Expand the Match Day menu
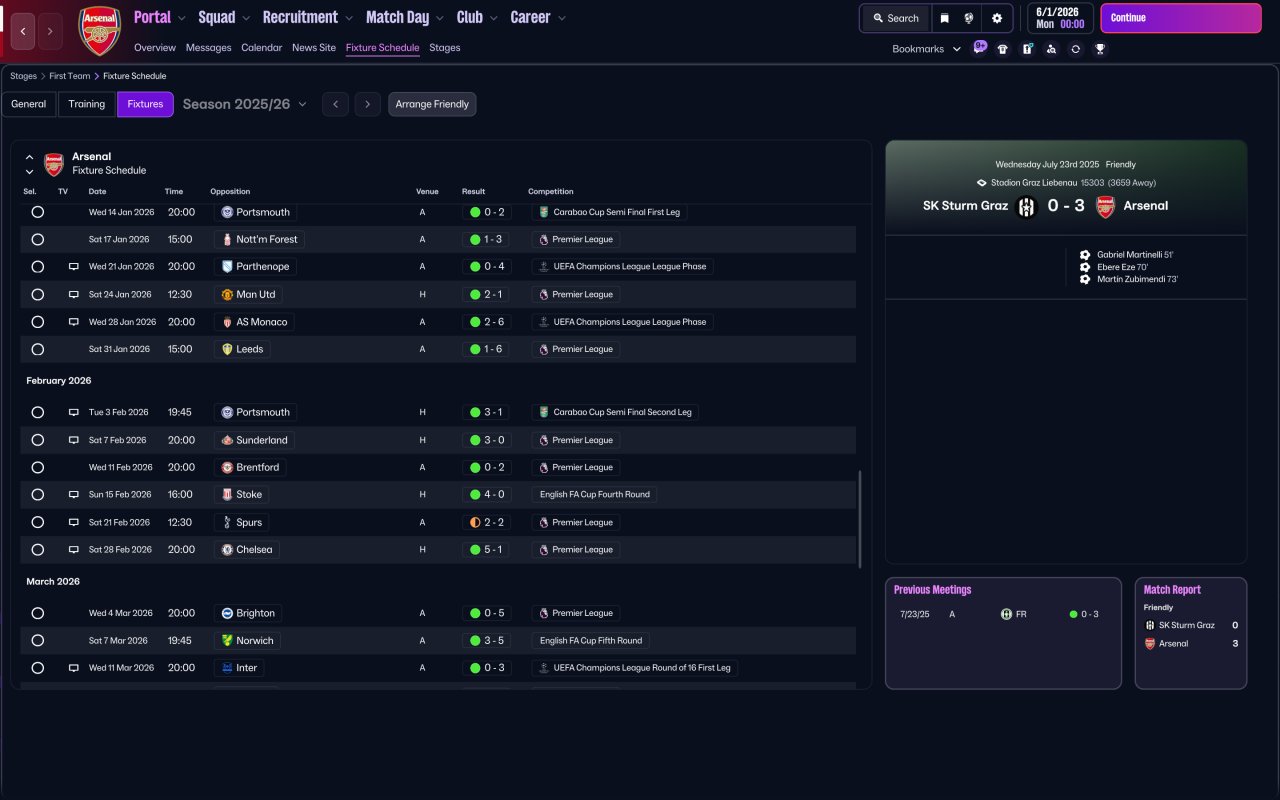Viewport: 1280px width, 800px height. click(404, 17)
